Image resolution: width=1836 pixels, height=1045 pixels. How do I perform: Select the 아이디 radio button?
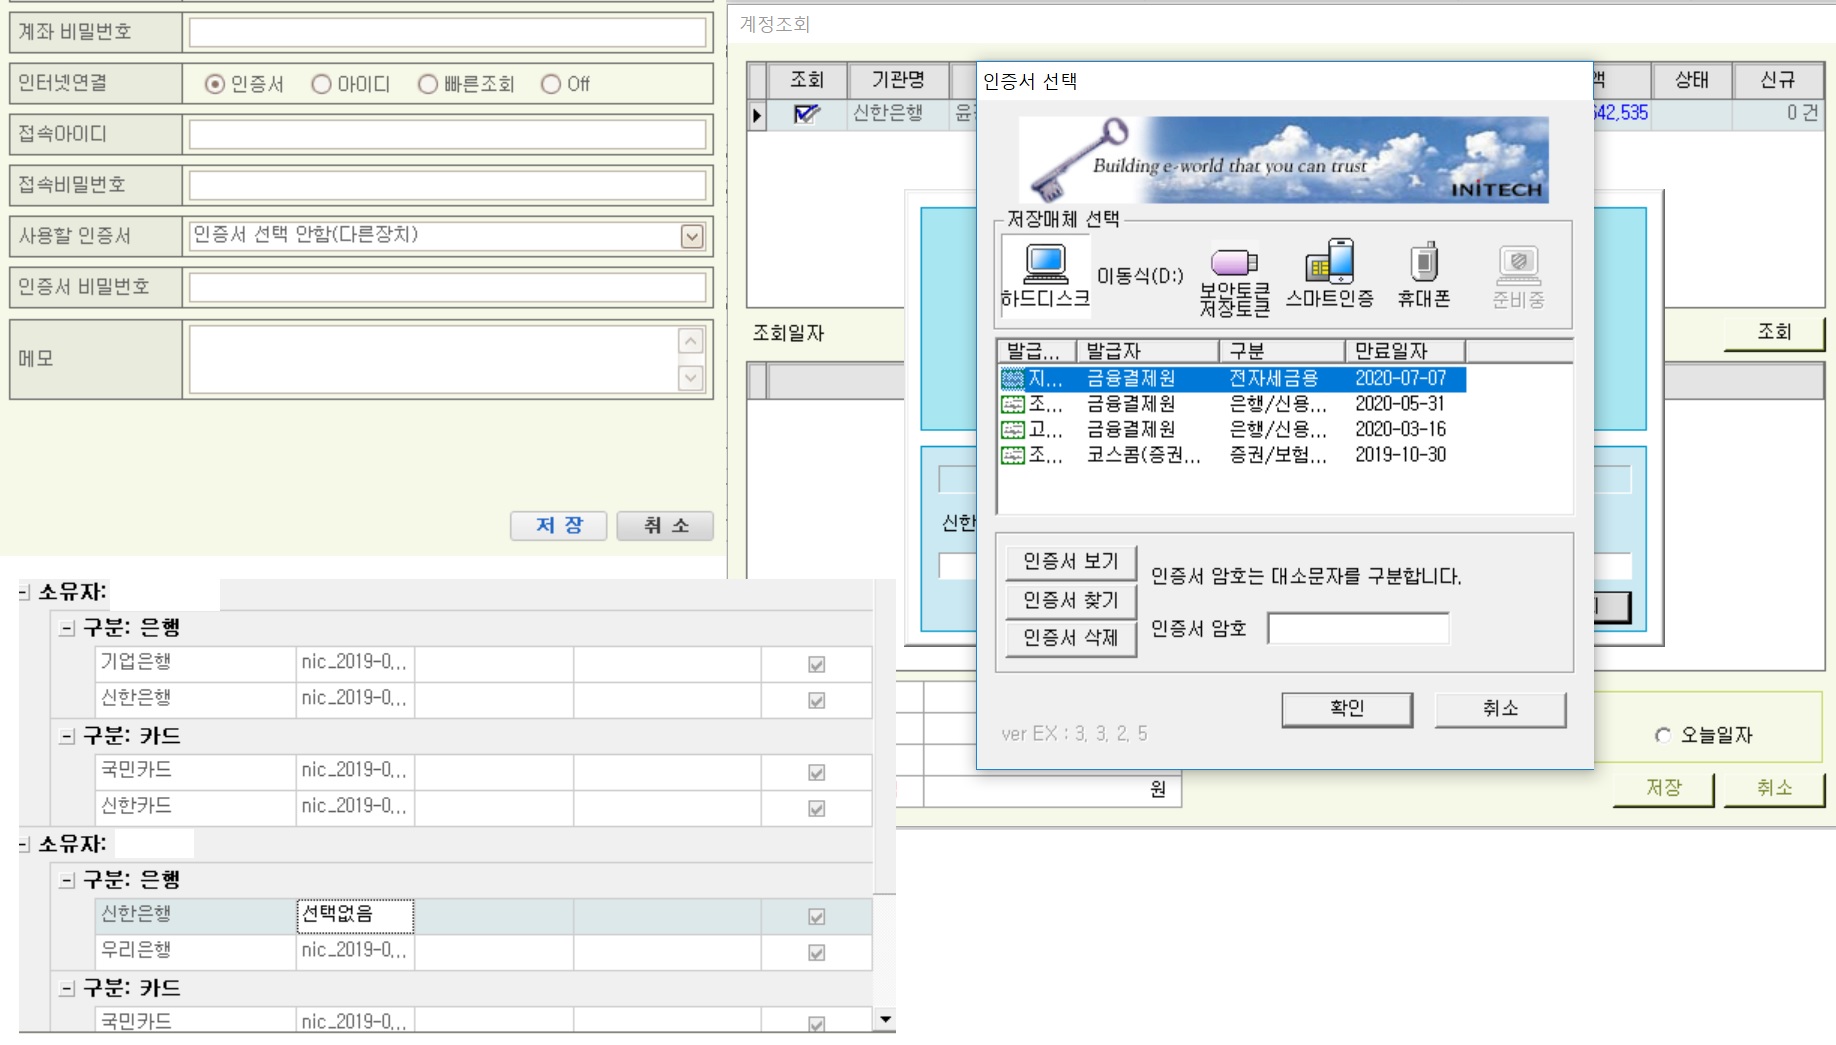[x=322, y=85]
